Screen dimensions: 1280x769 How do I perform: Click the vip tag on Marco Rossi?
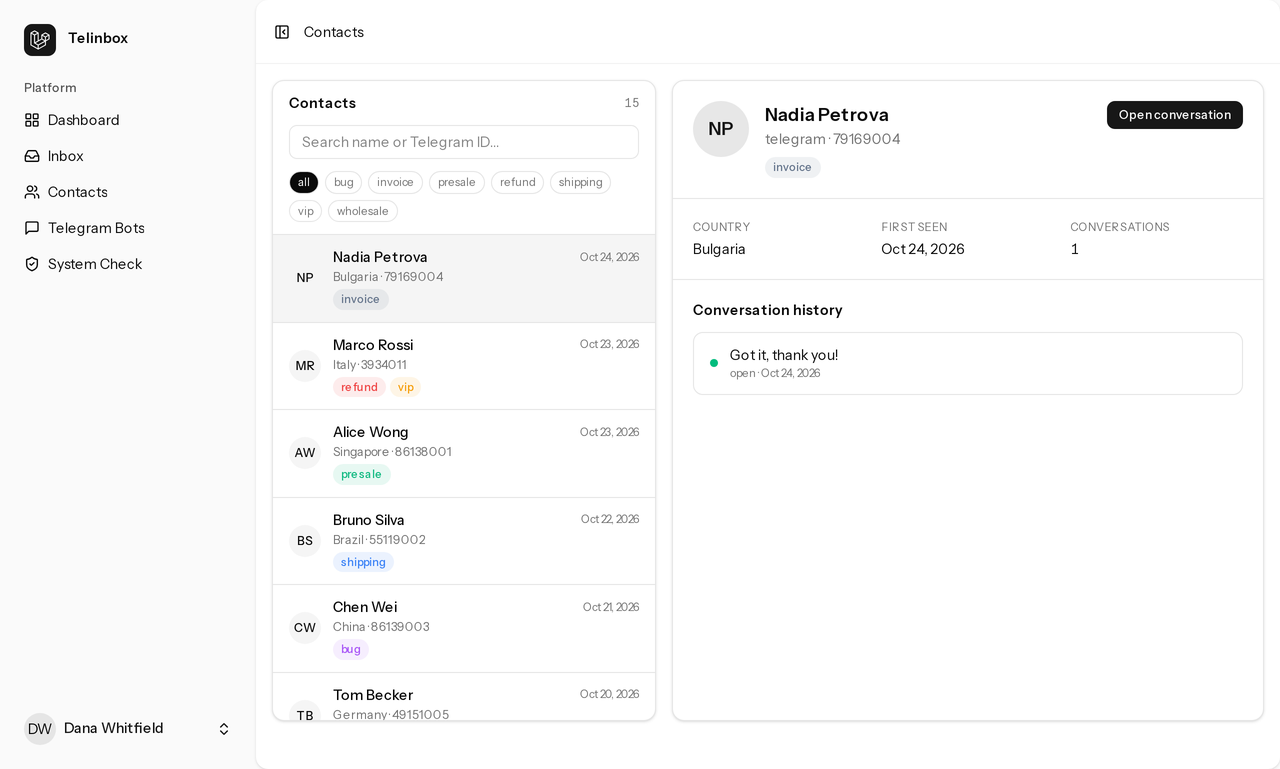(405, 387)
